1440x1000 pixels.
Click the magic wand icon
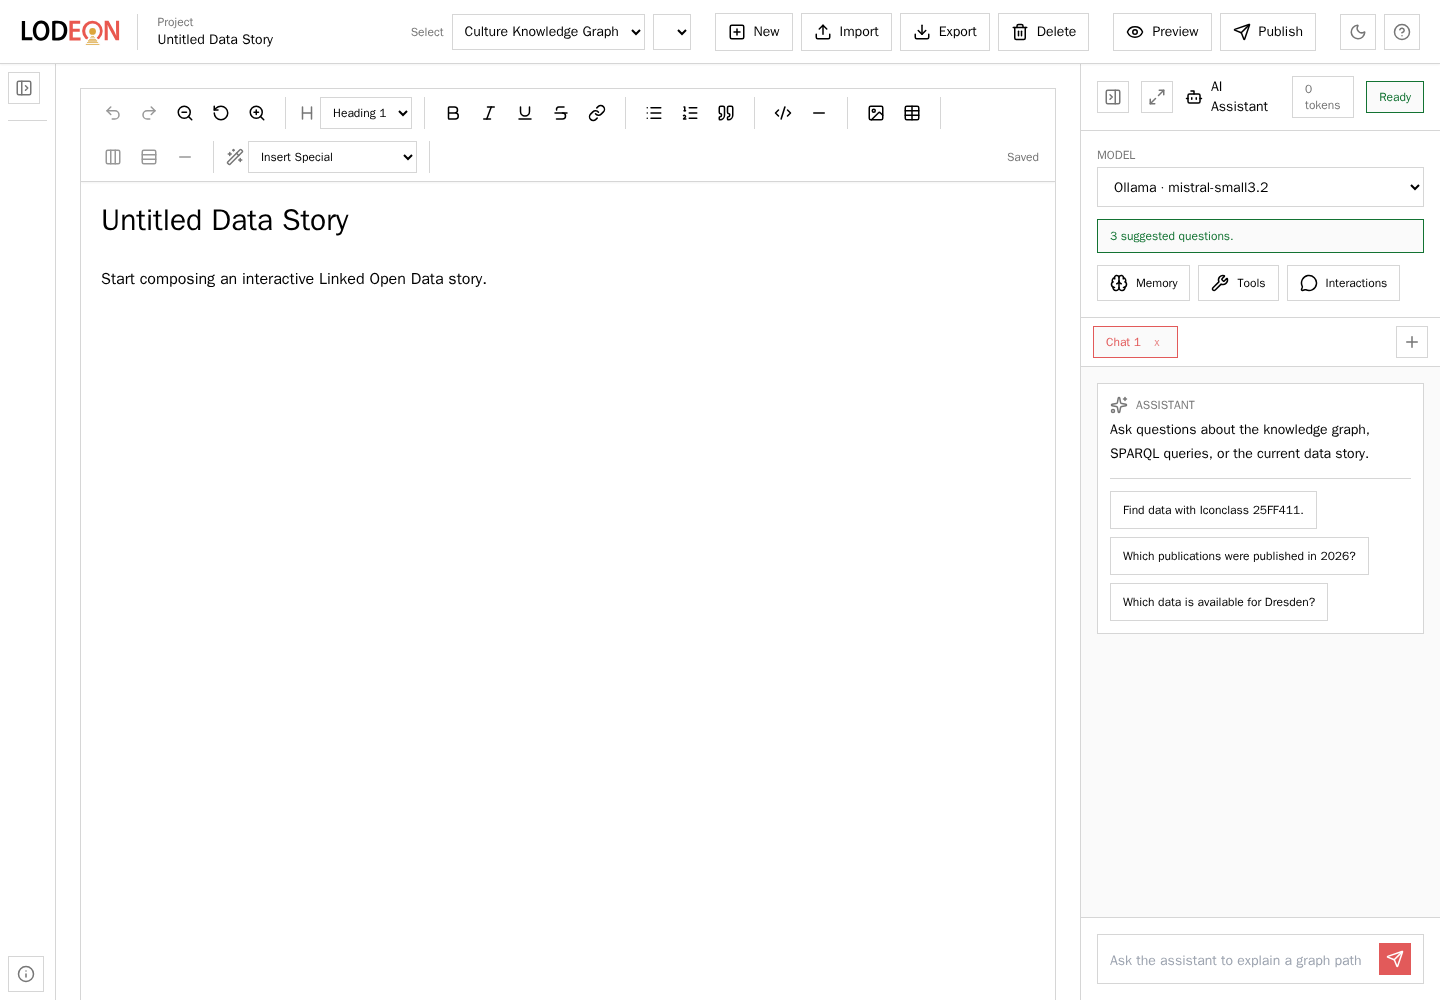click(x=235, y=157)
